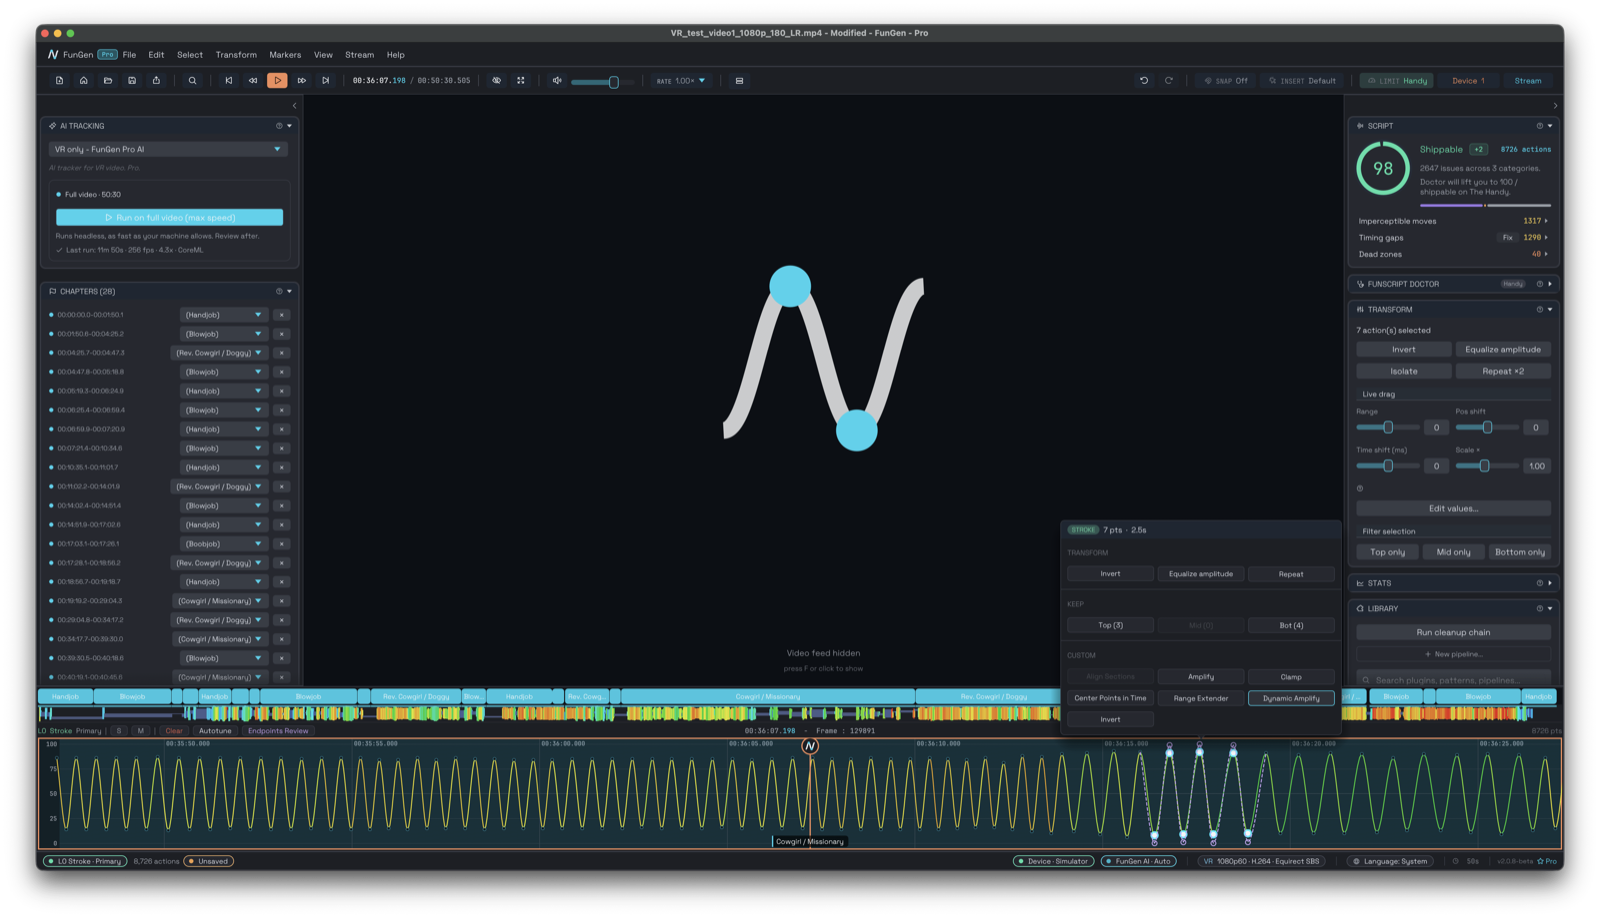Select the Bottom only filter
The image size is (1600, 918).
click(x=1519, y=552)
